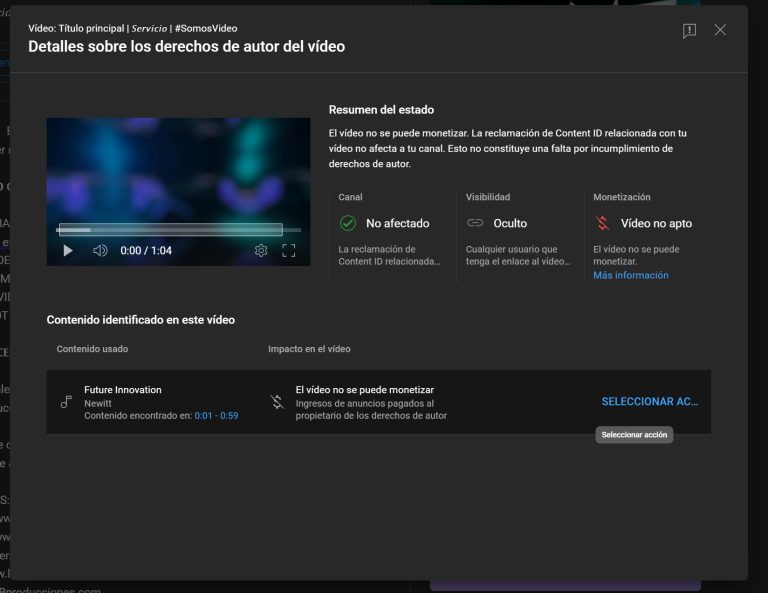Click the 'Impacto en el vídeo' column header
The height and width of the screenshot is (593, 768).
tap(309, 349)
